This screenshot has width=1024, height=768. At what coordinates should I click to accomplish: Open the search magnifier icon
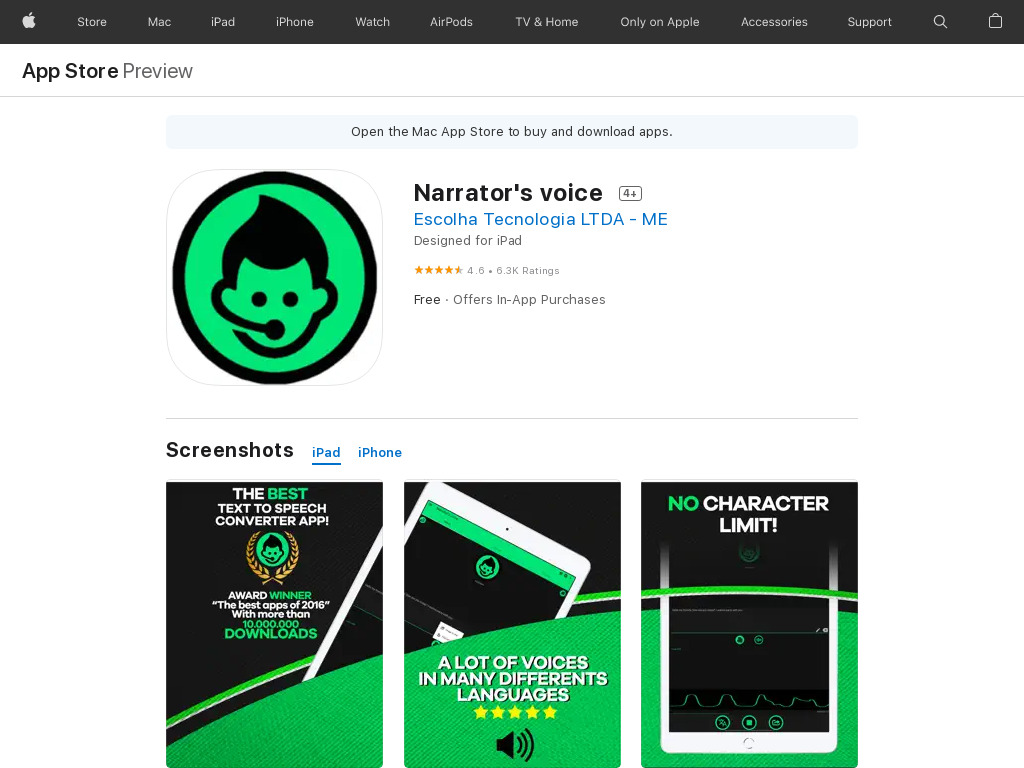pyautogui.click(x=940, y=22)
